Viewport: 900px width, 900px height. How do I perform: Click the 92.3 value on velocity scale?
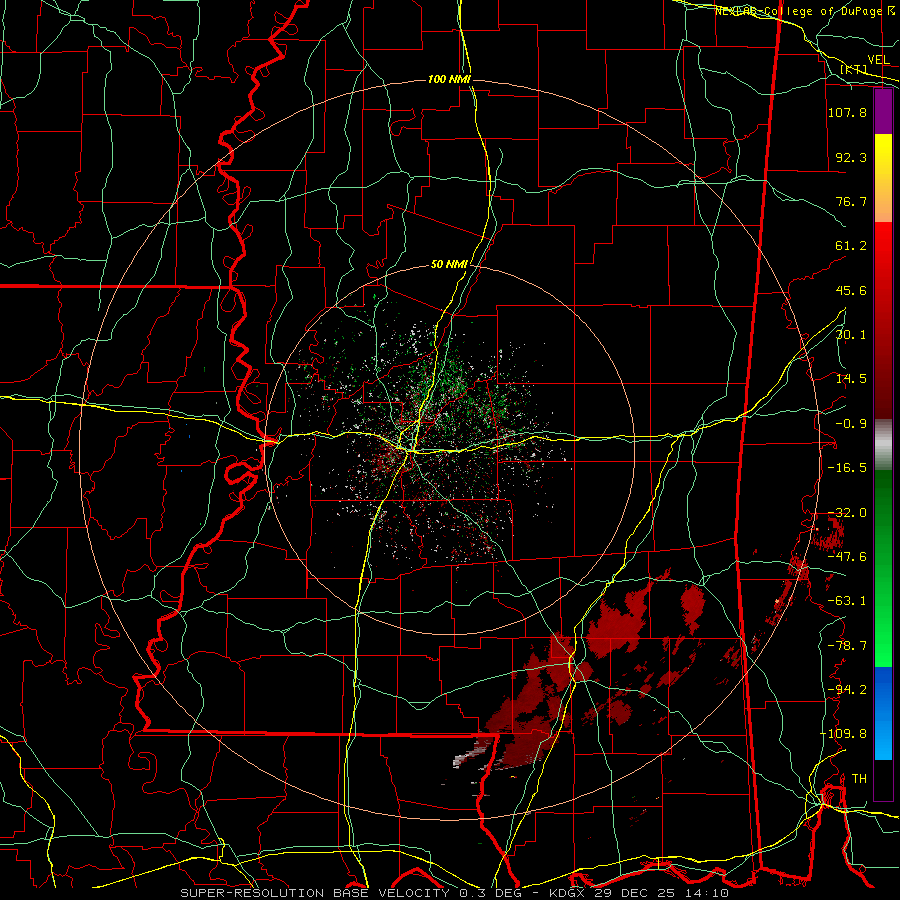(x=851, y=157)
